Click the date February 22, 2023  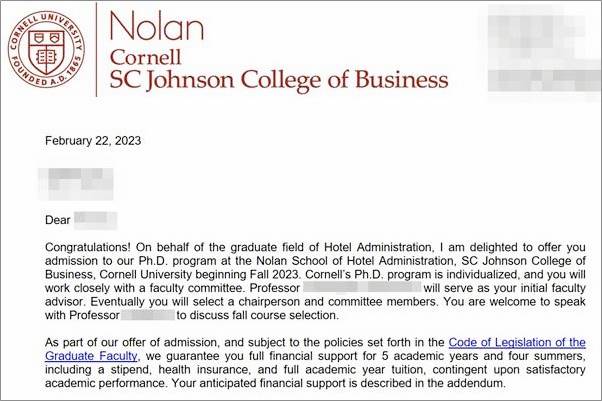click(x=93, y=141)
